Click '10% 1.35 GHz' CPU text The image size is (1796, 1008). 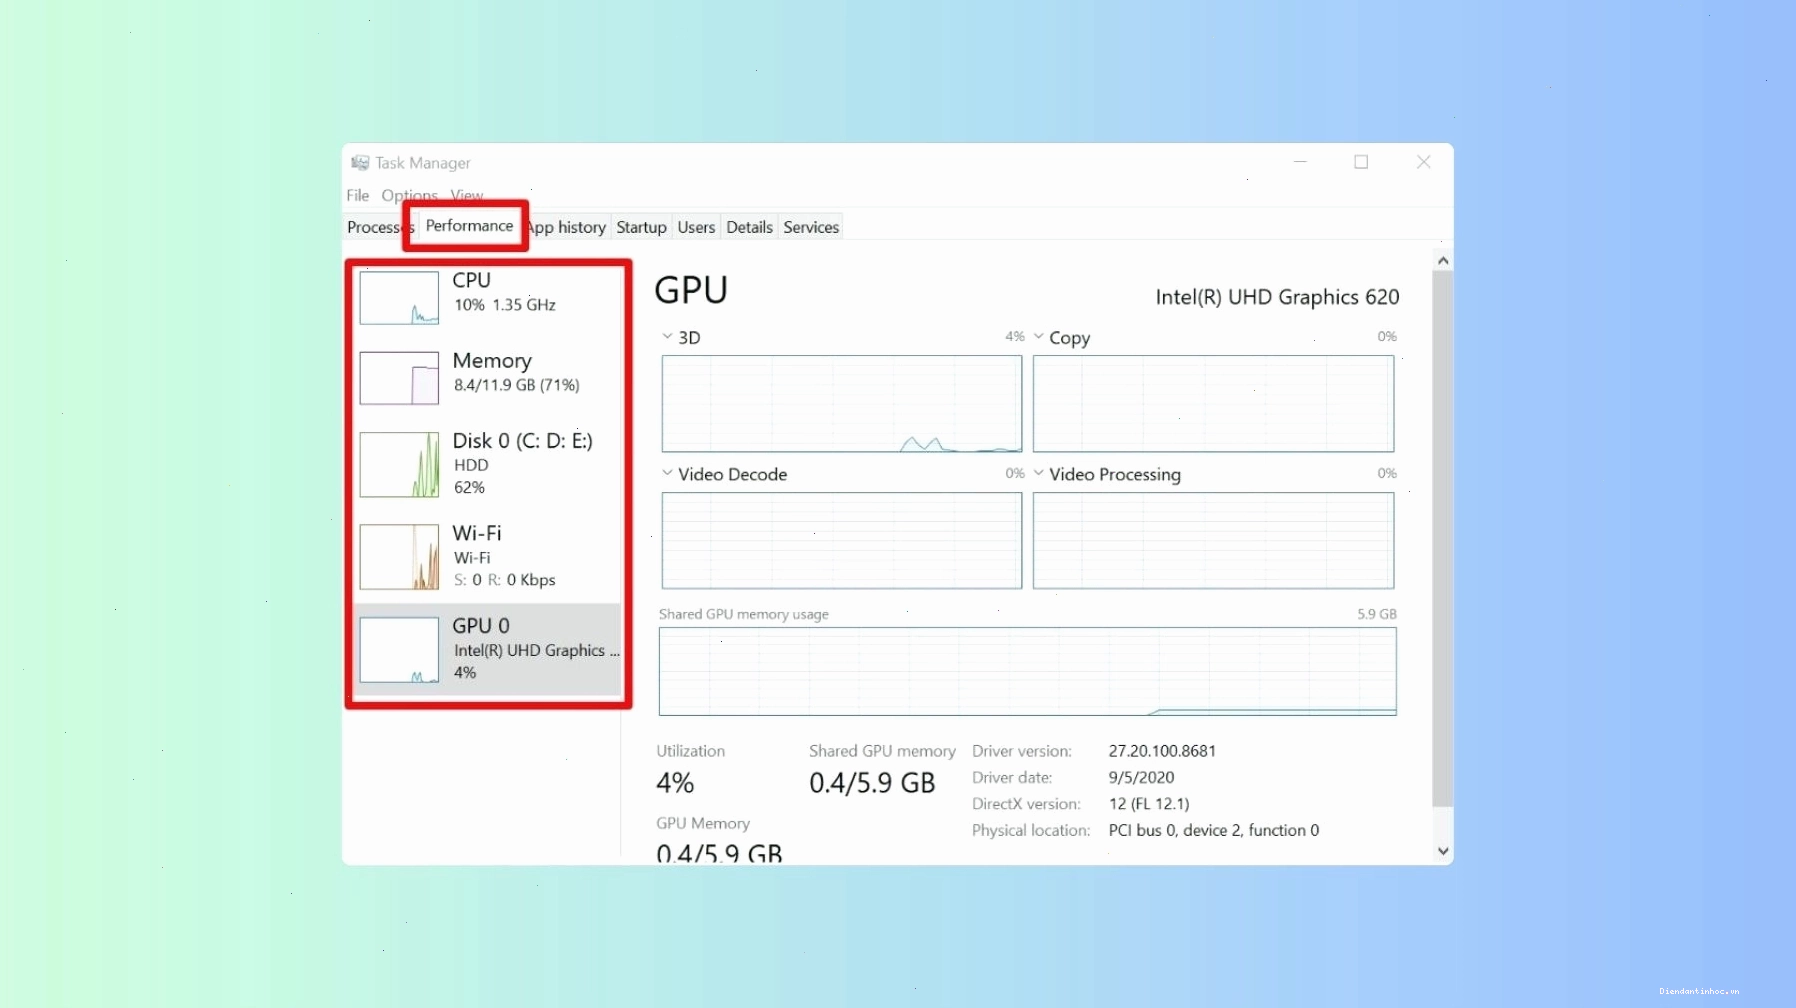(505, 305)
